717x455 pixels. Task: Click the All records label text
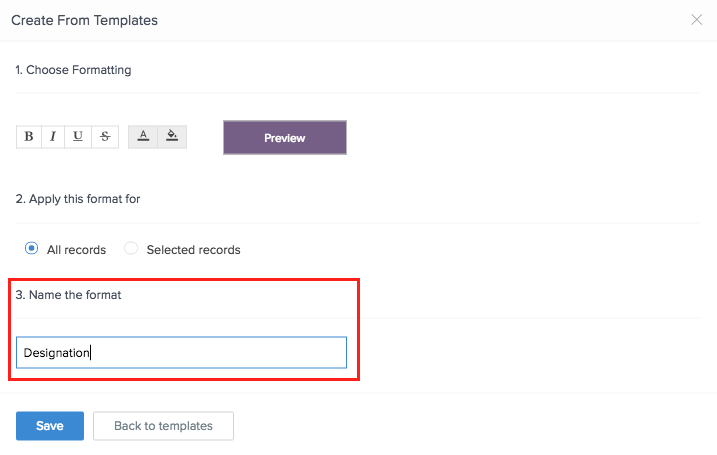76,250
